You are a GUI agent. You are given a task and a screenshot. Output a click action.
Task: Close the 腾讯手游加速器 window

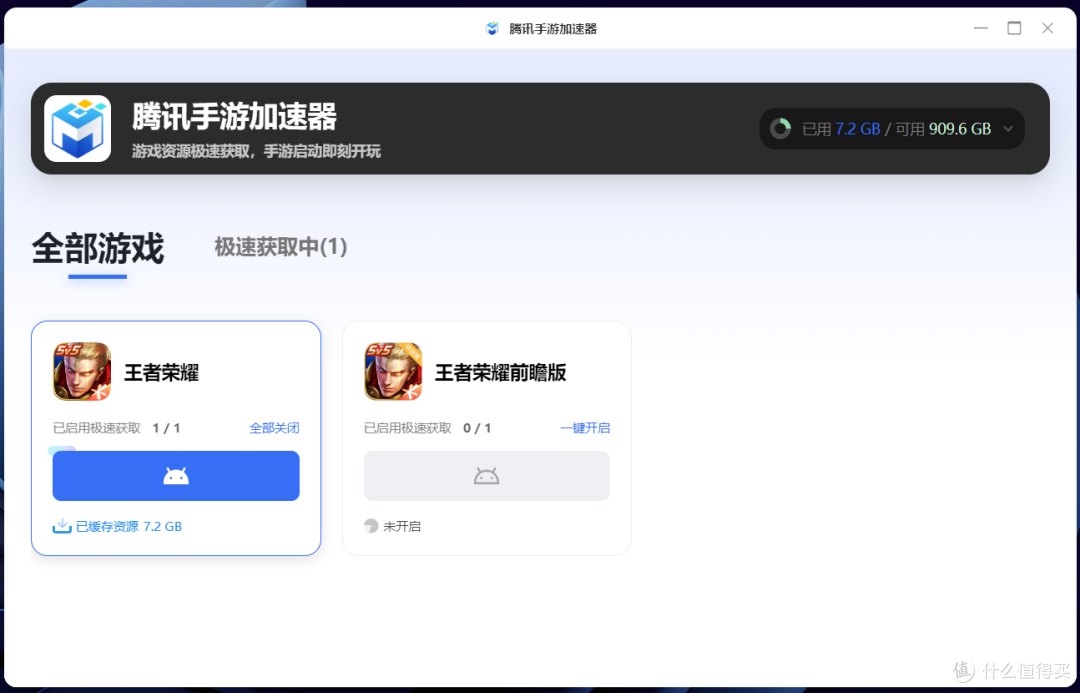point(1048,28)
